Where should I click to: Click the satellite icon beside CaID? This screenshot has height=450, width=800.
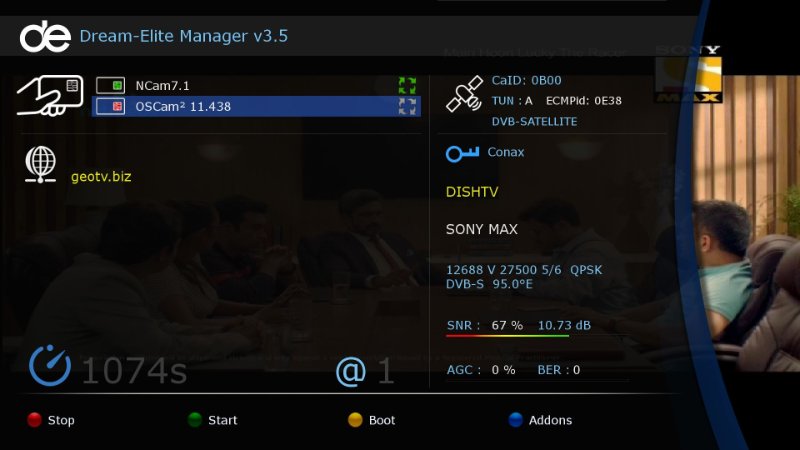[463, 98]
